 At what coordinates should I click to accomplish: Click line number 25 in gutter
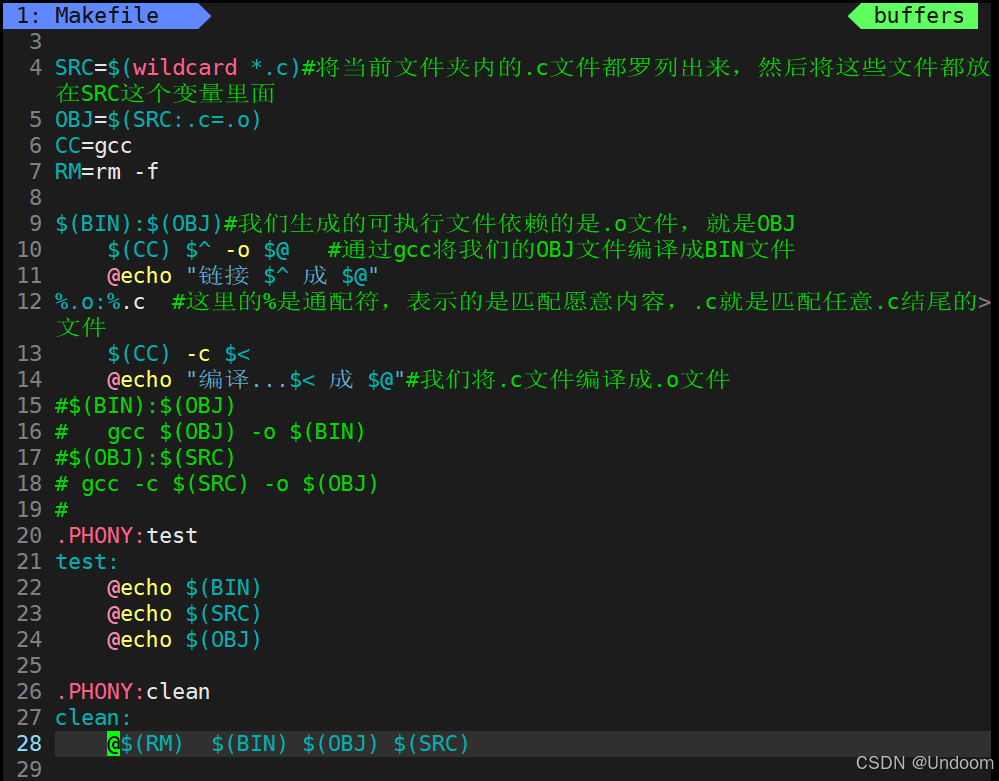29,666
